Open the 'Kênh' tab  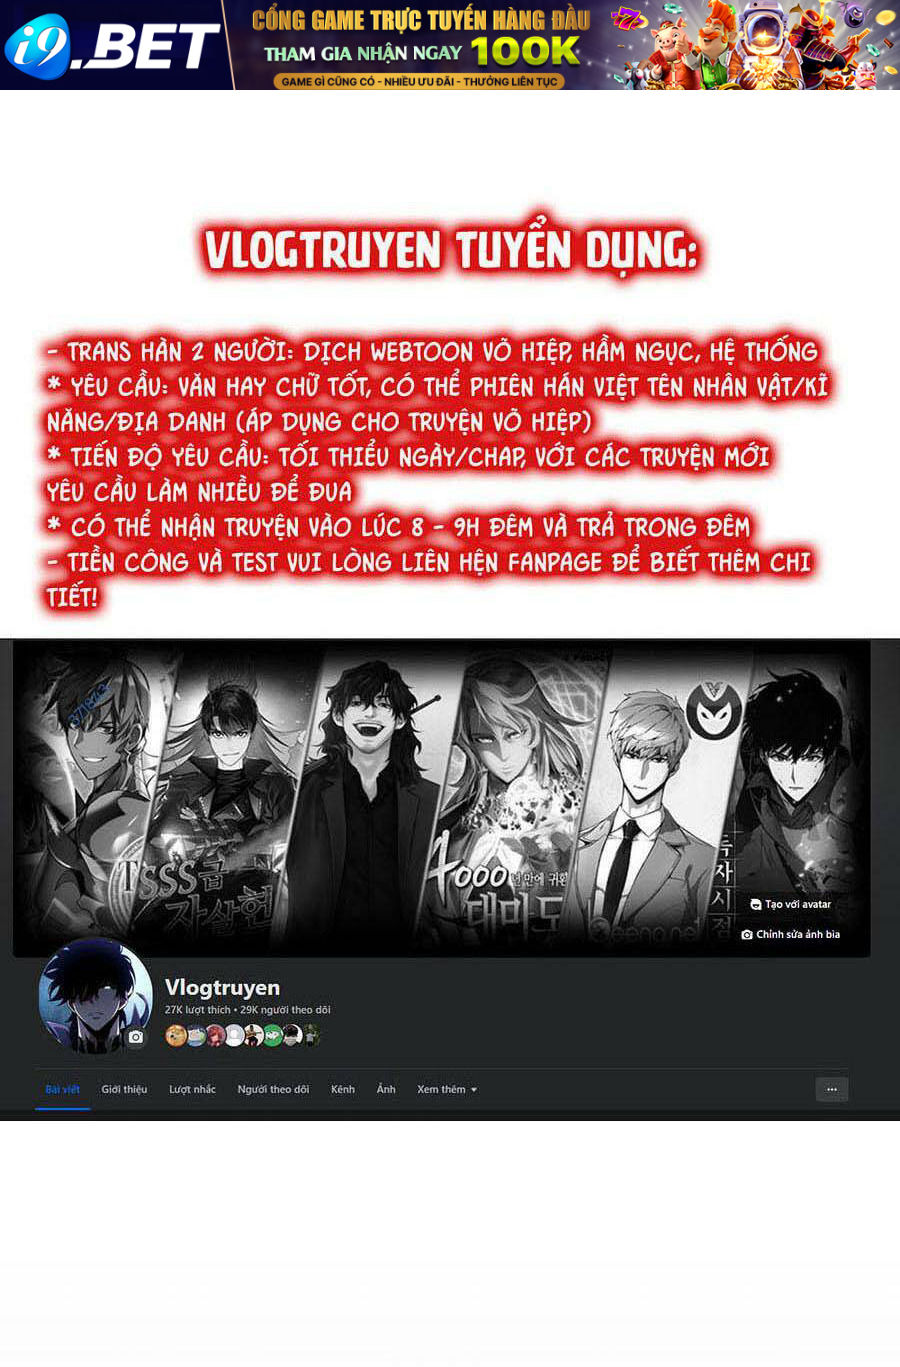tap(343, 1089)
